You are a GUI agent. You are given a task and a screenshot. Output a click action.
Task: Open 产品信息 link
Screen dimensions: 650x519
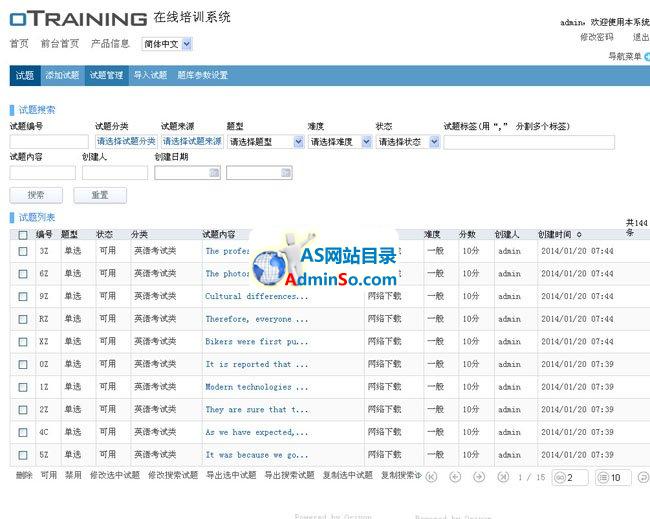point(110,44)
